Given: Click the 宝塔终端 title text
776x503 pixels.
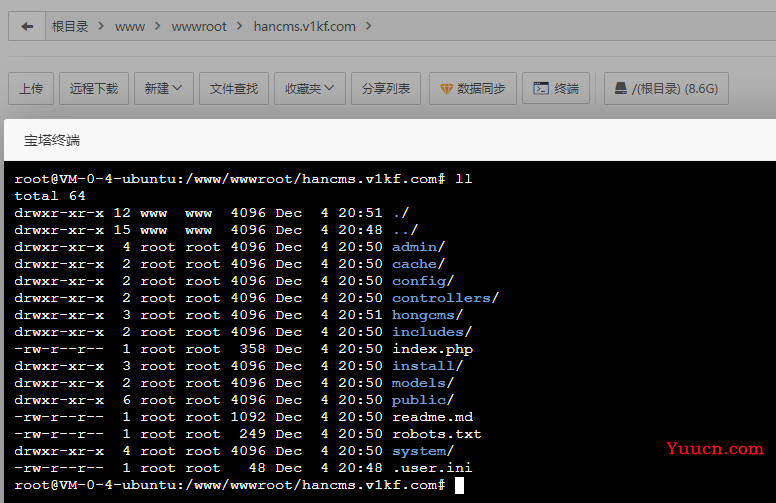Looking at the screenshot, I should coord(52,141).
